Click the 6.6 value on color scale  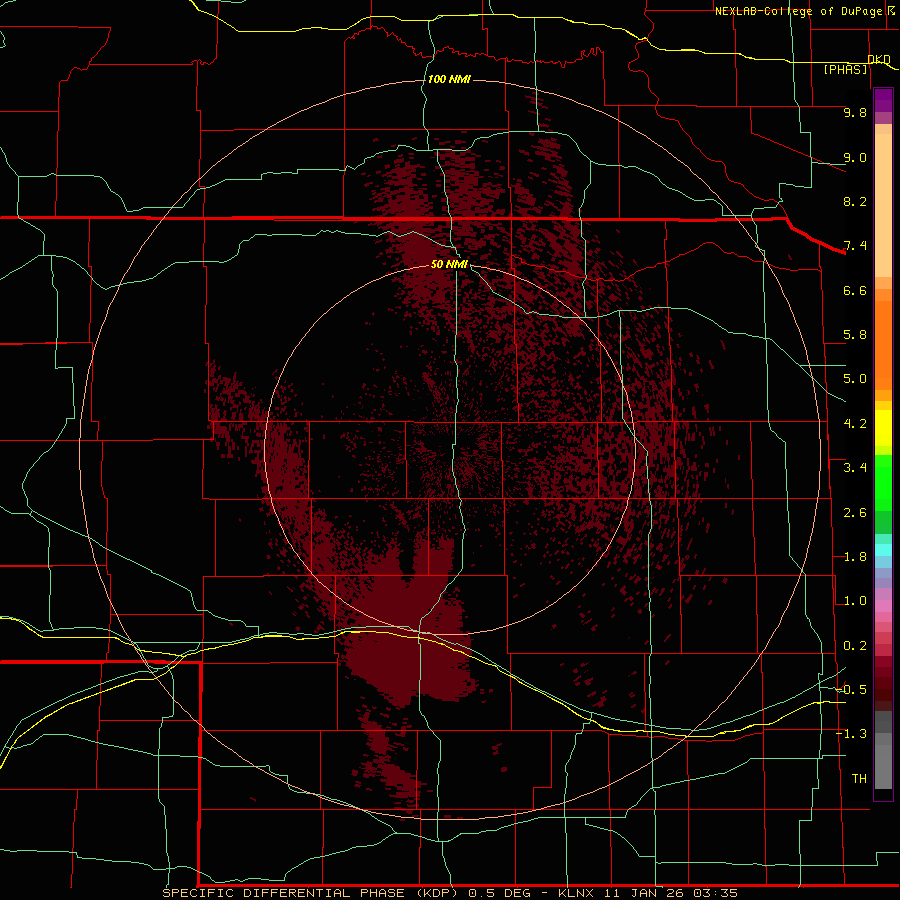pos(855,290)
